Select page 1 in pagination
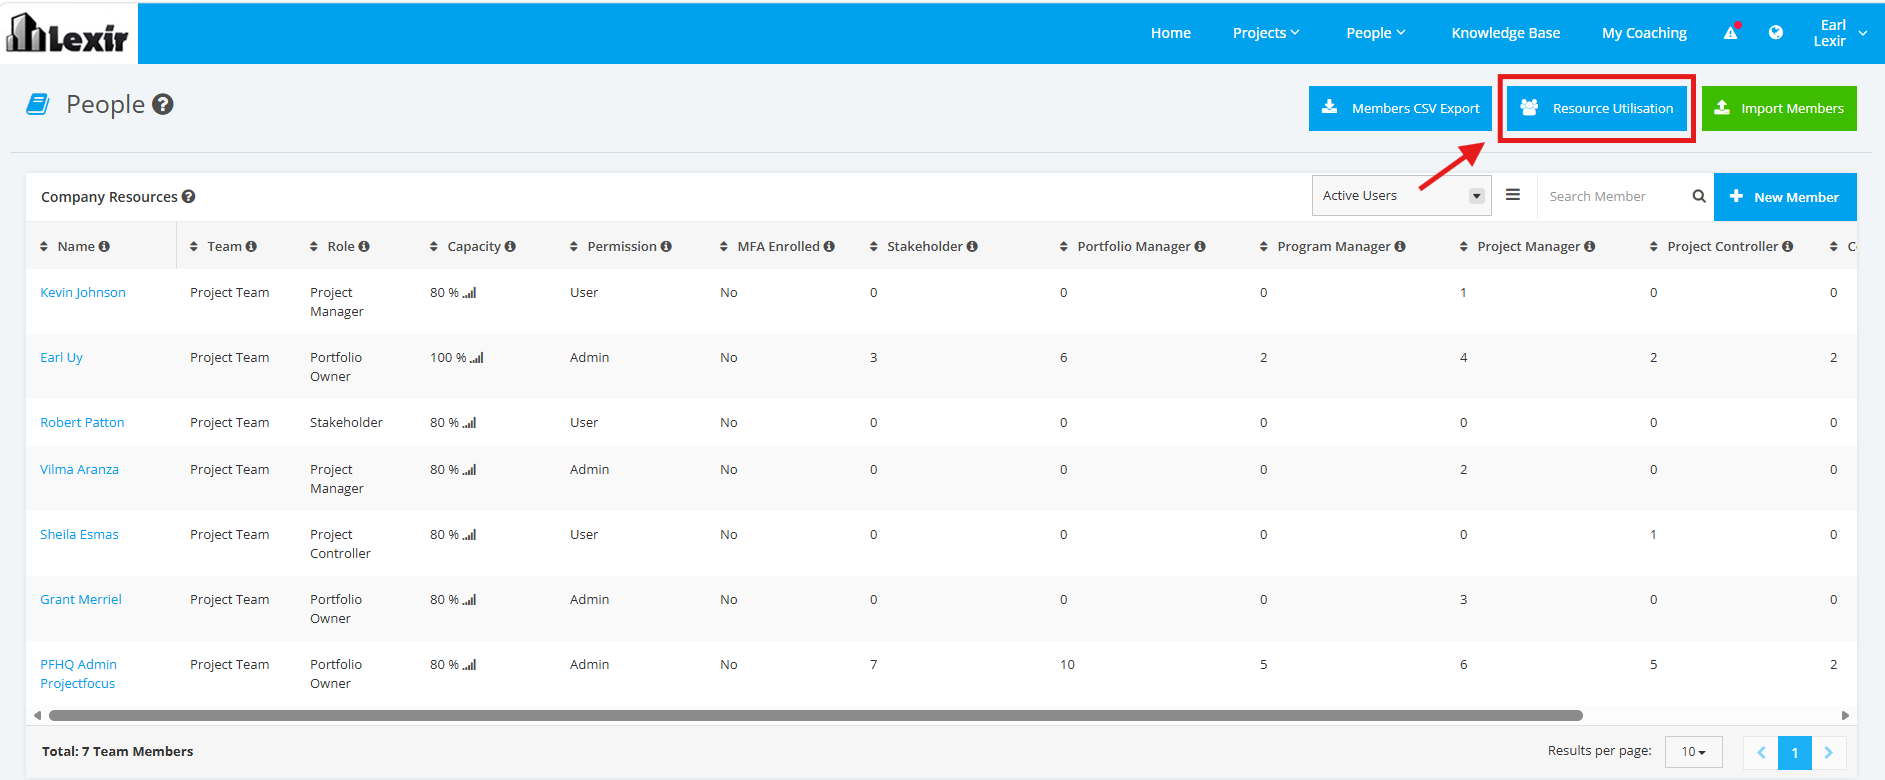Viewport: 1885px width, 780px height. [1795, 752]
